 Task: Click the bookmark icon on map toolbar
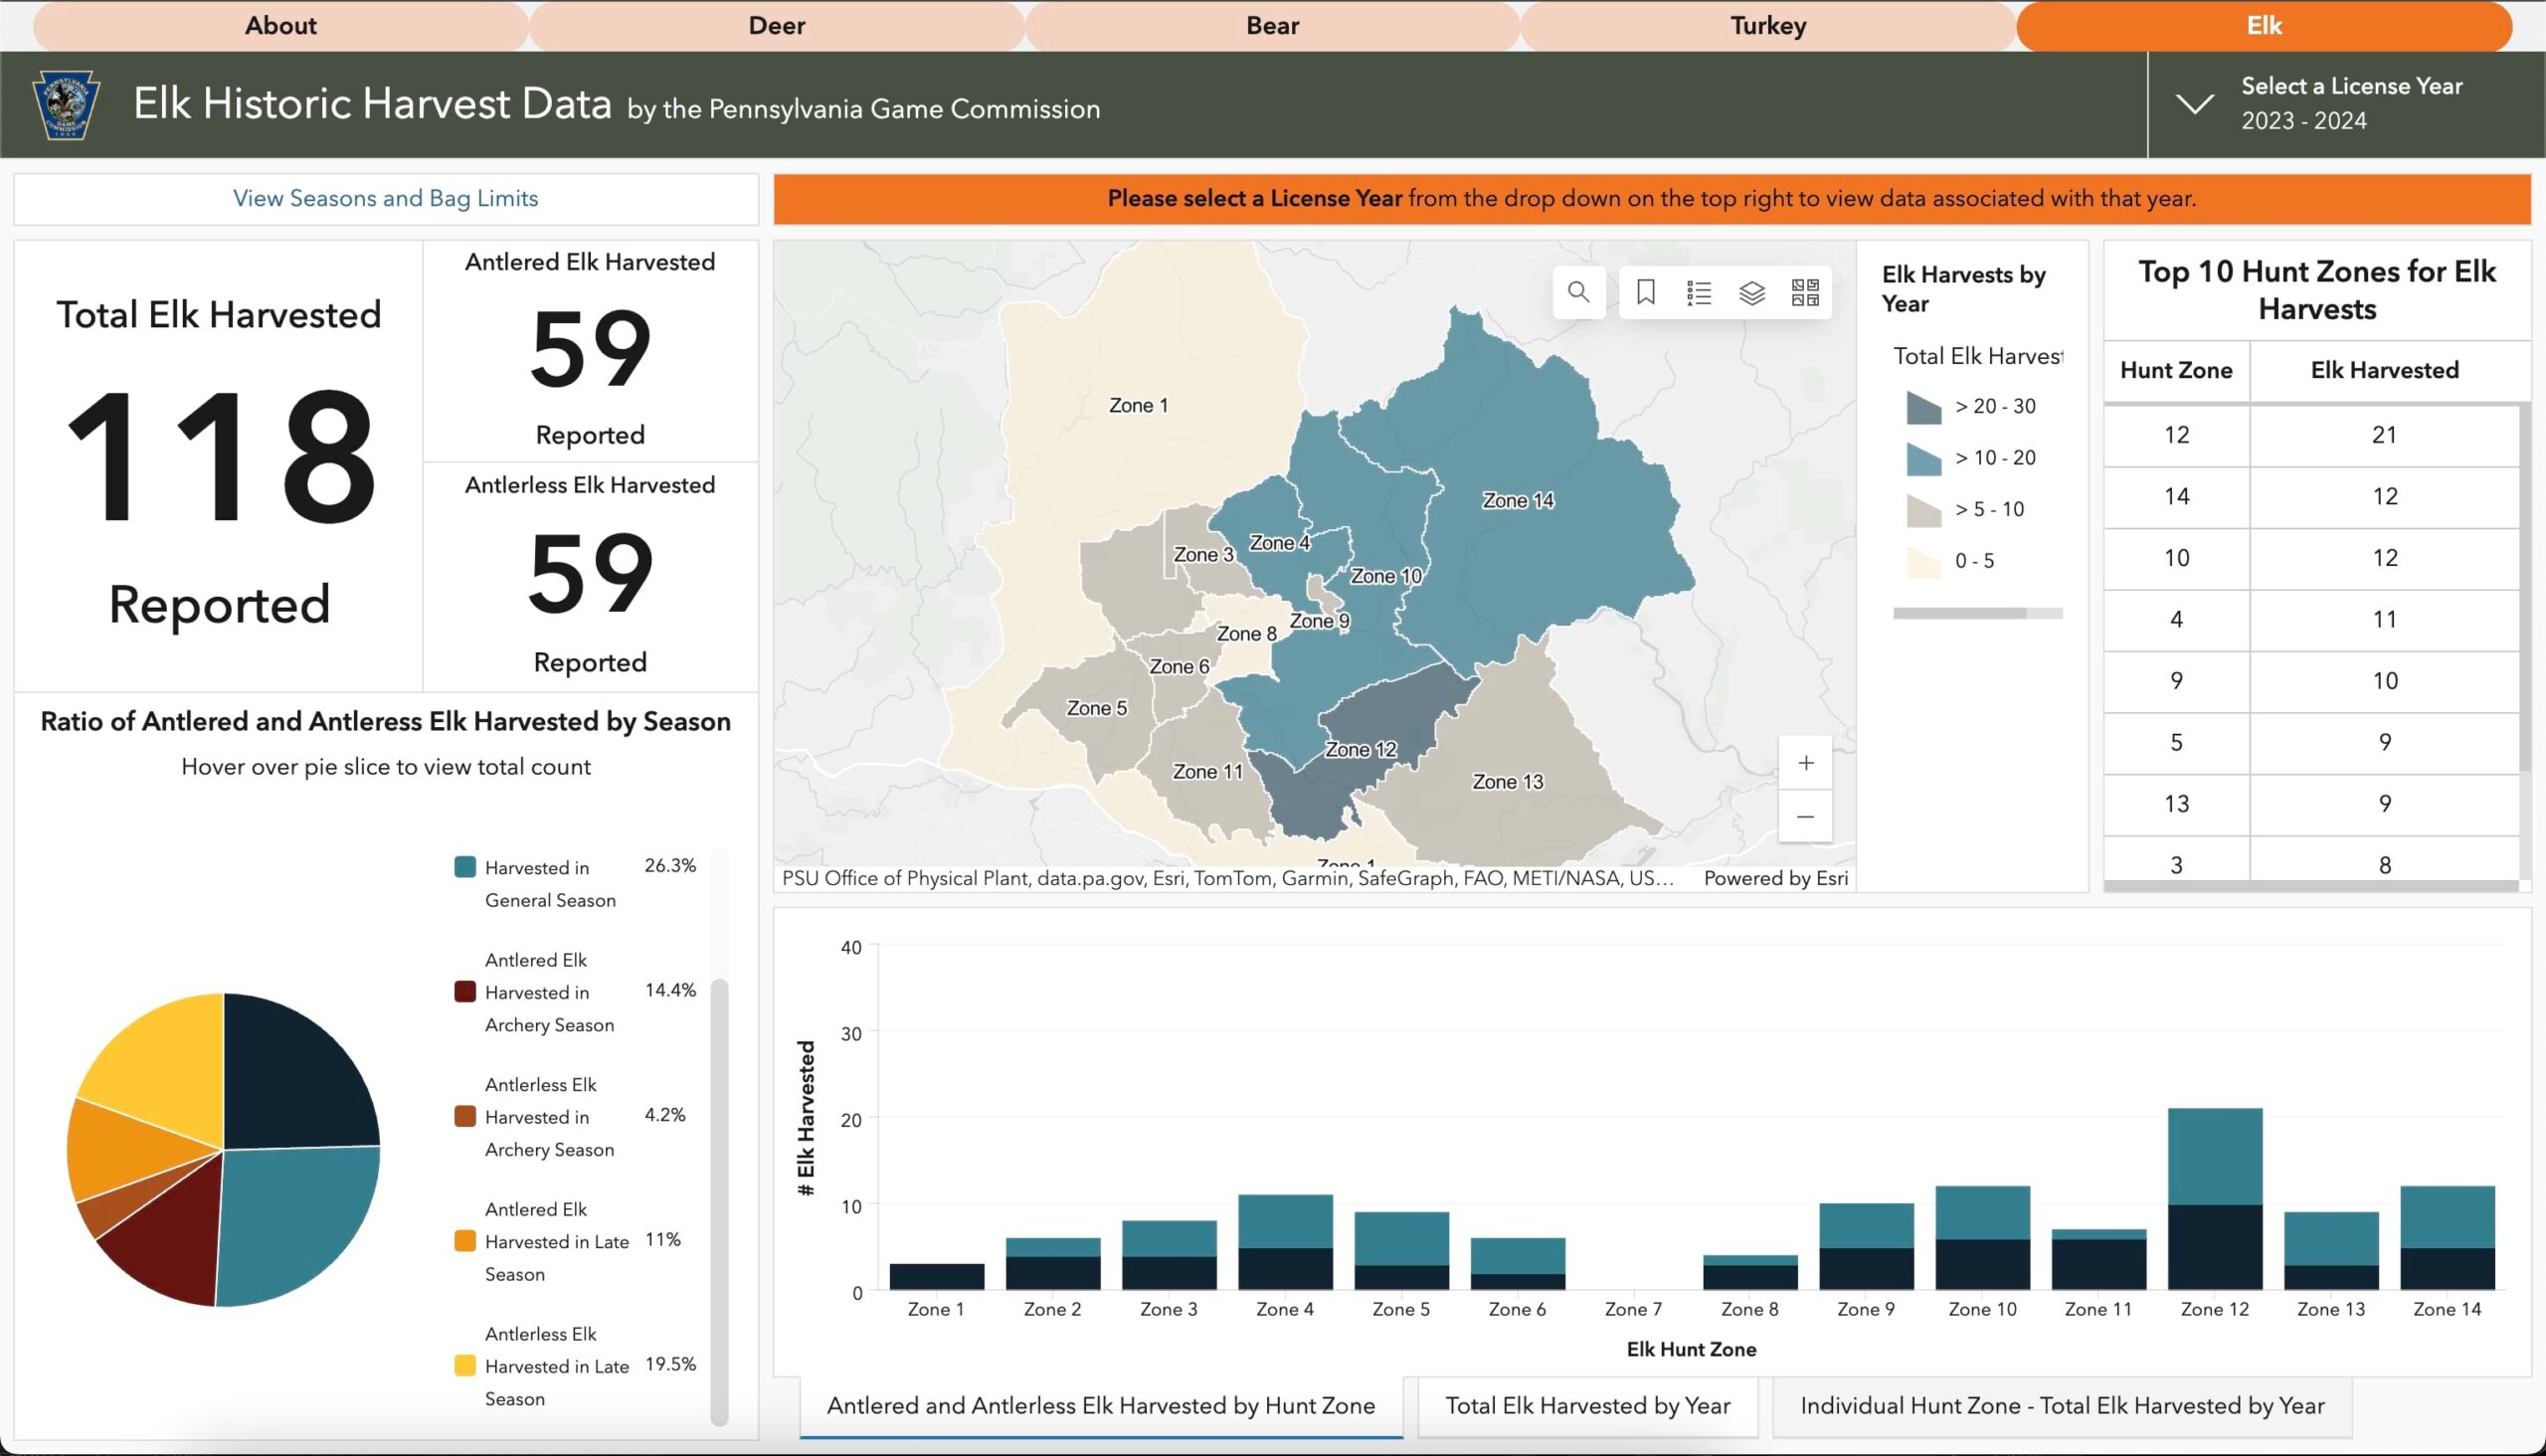point(1644,293)
